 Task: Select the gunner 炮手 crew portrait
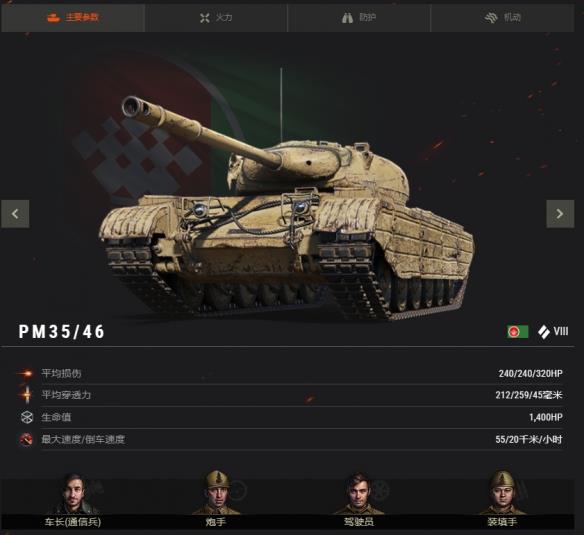point(216,498)
